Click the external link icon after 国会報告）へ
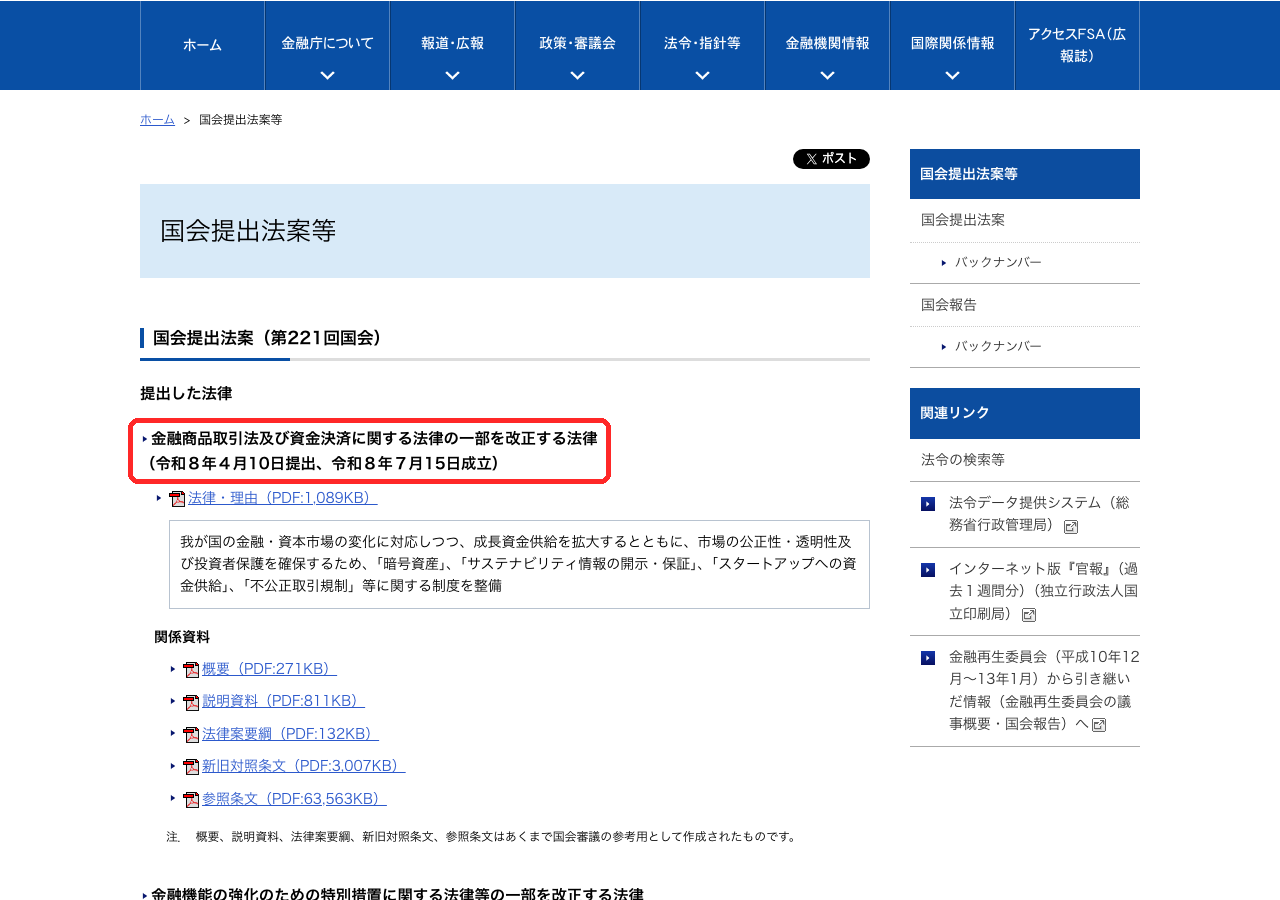The width and height of the screenshot is (1280, 900). pos(1099,725)
